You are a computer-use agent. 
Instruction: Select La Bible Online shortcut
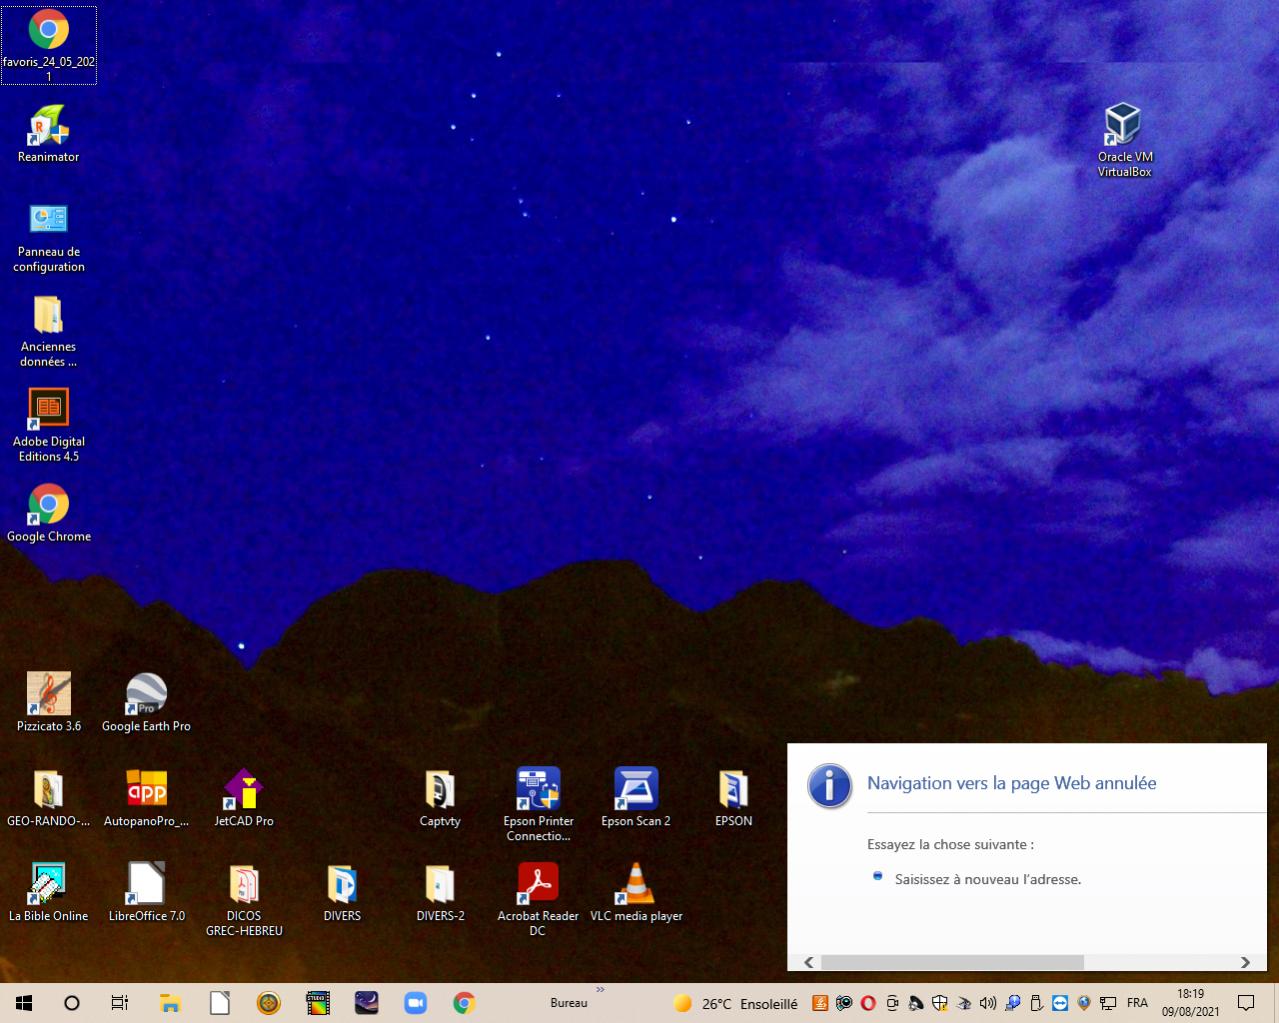pos(48,892)
